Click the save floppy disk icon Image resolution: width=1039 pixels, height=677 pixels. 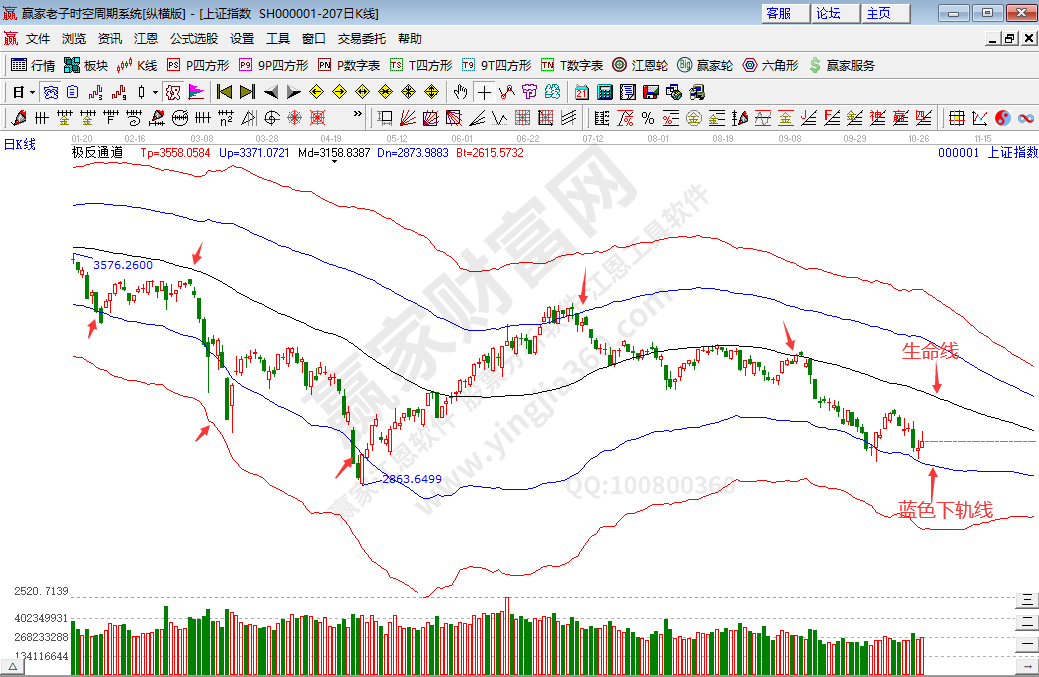tap(650, 92)
